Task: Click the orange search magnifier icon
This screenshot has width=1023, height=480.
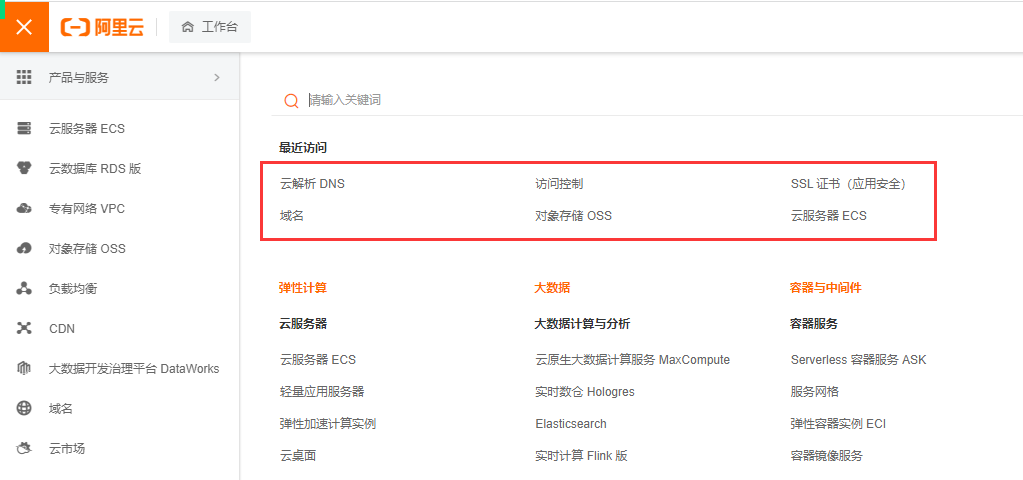Action: pyautogui.click(x=292, y=100)
